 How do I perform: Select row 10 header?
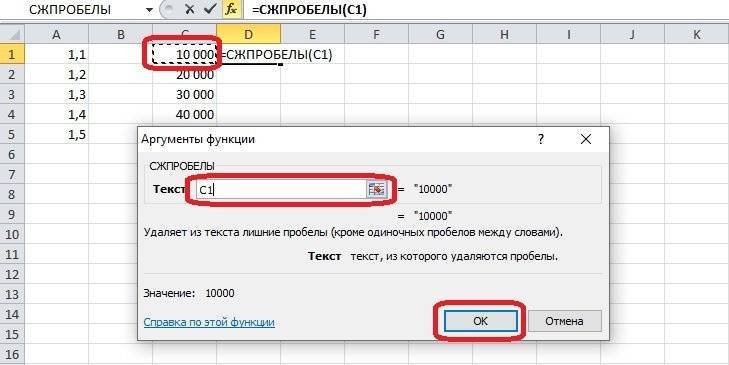click(12, 235)
